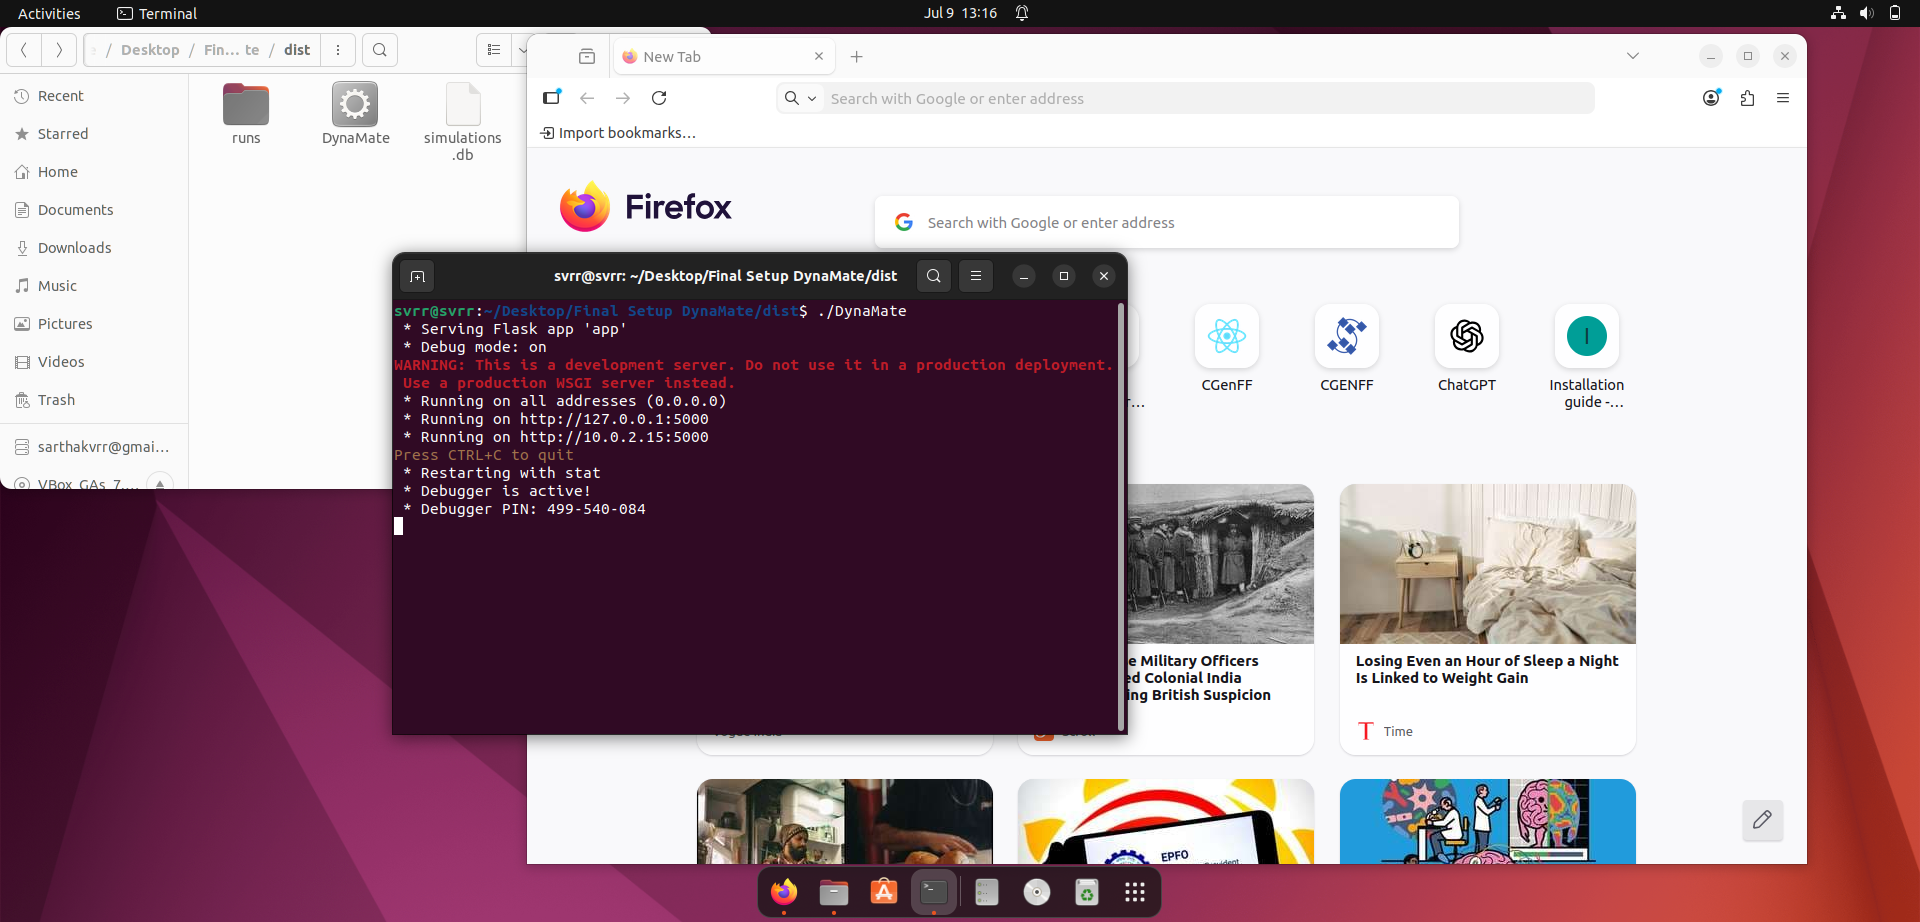Open the sleep and weight gain article
Screen dimensions: 1920x922
tap(1487, 619)
